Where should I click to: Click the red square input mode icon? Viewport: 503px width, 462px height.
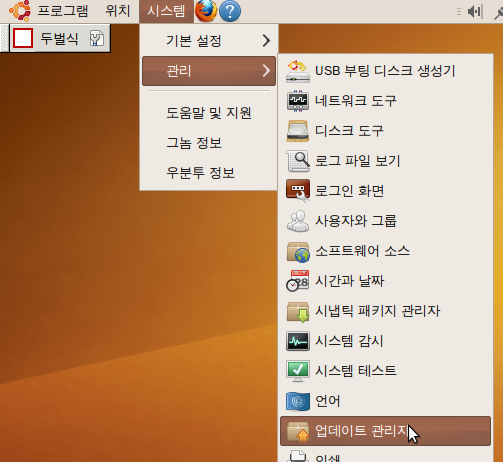(23, 38)
